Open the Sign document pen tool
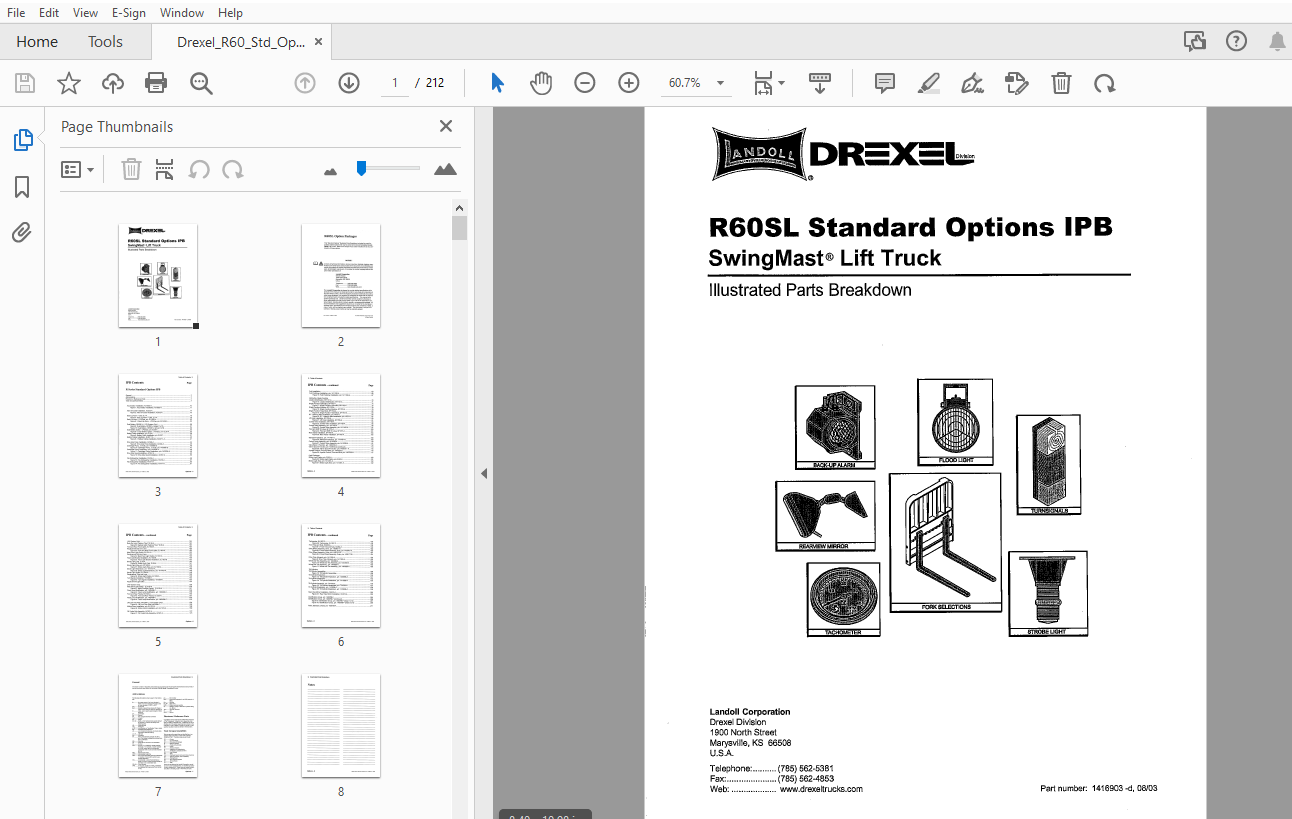Screen dimensions: 1292x819 pyautogui.click(x=972, y=83)
